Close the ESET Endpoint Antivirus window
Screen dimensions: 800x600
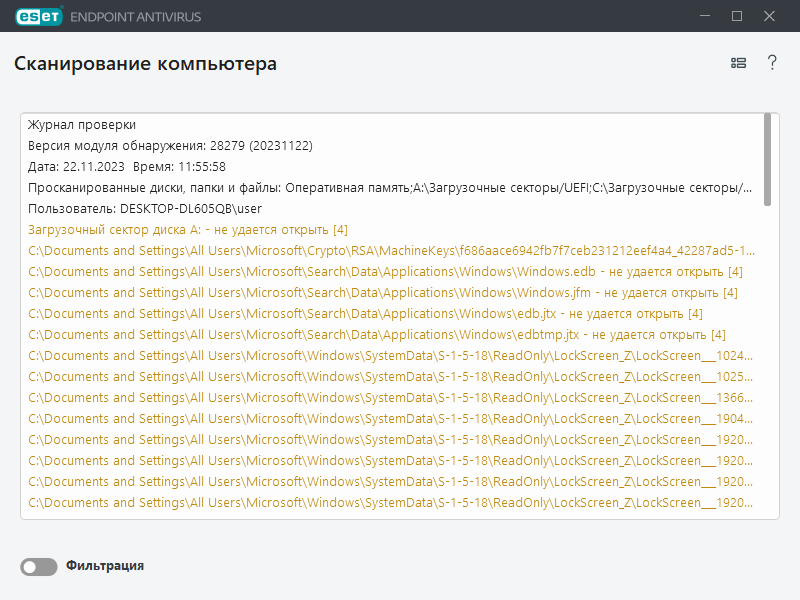point(769,16)
